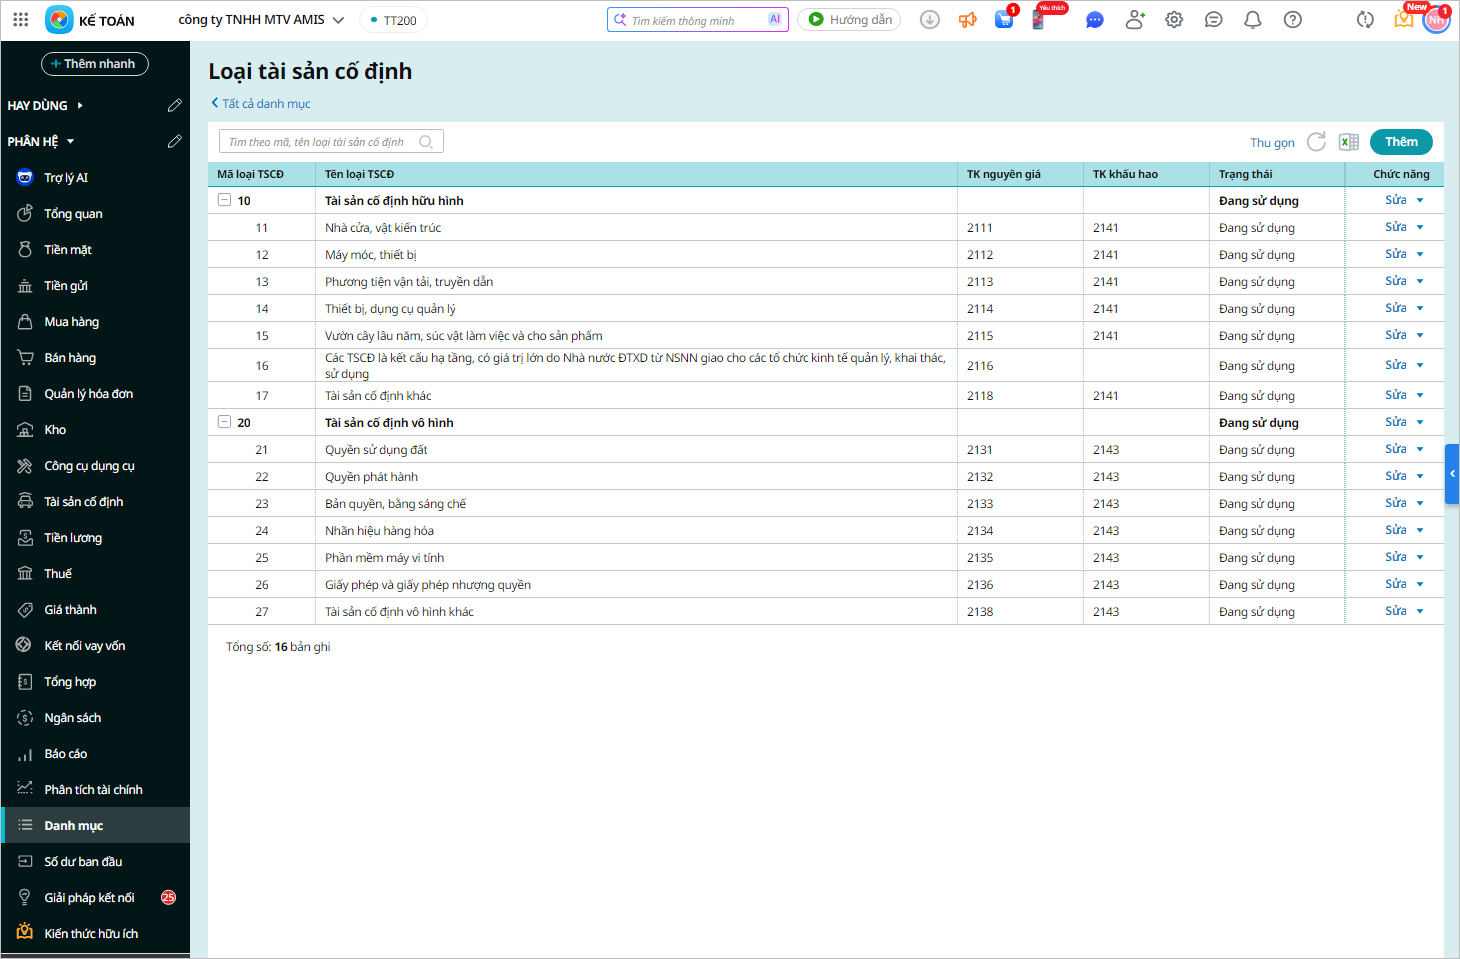Click the Thêm button
1460x959 pixels.
click(1400, 142)
